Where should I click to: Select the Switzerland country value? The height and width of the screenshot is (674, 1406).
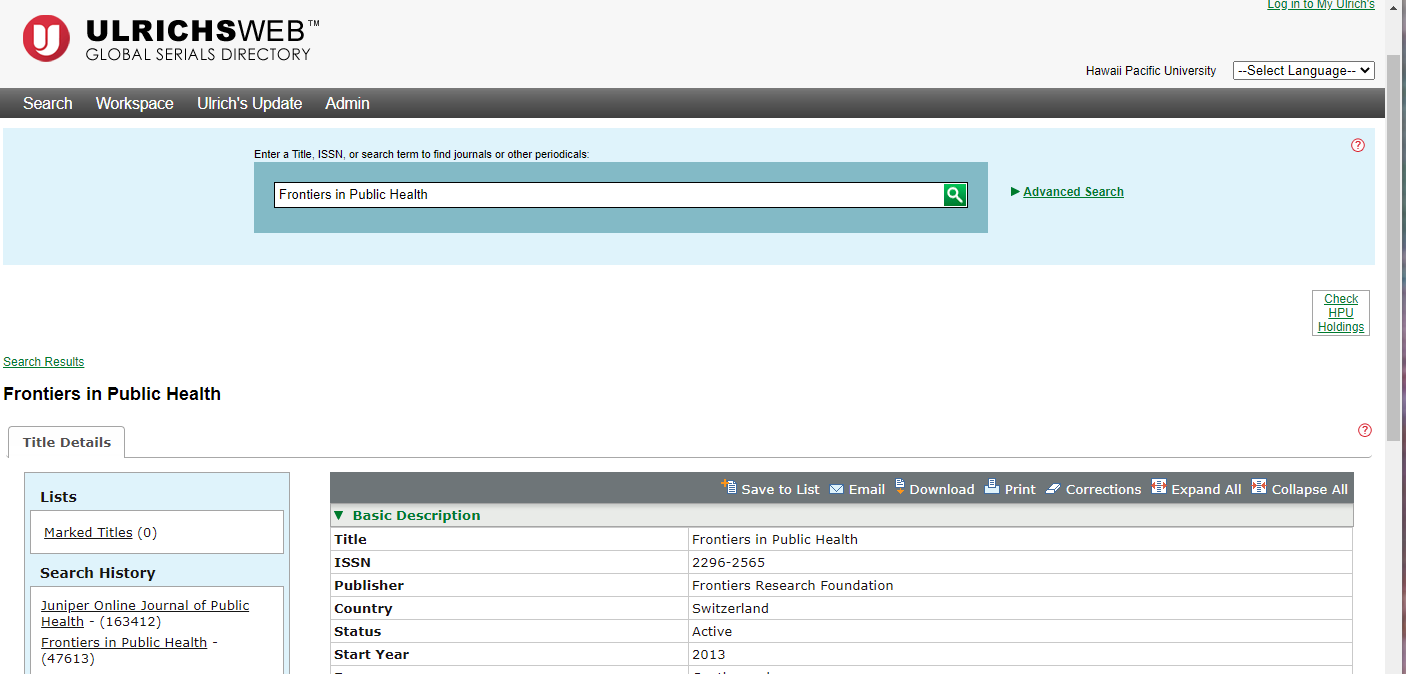tap(730, 609)
